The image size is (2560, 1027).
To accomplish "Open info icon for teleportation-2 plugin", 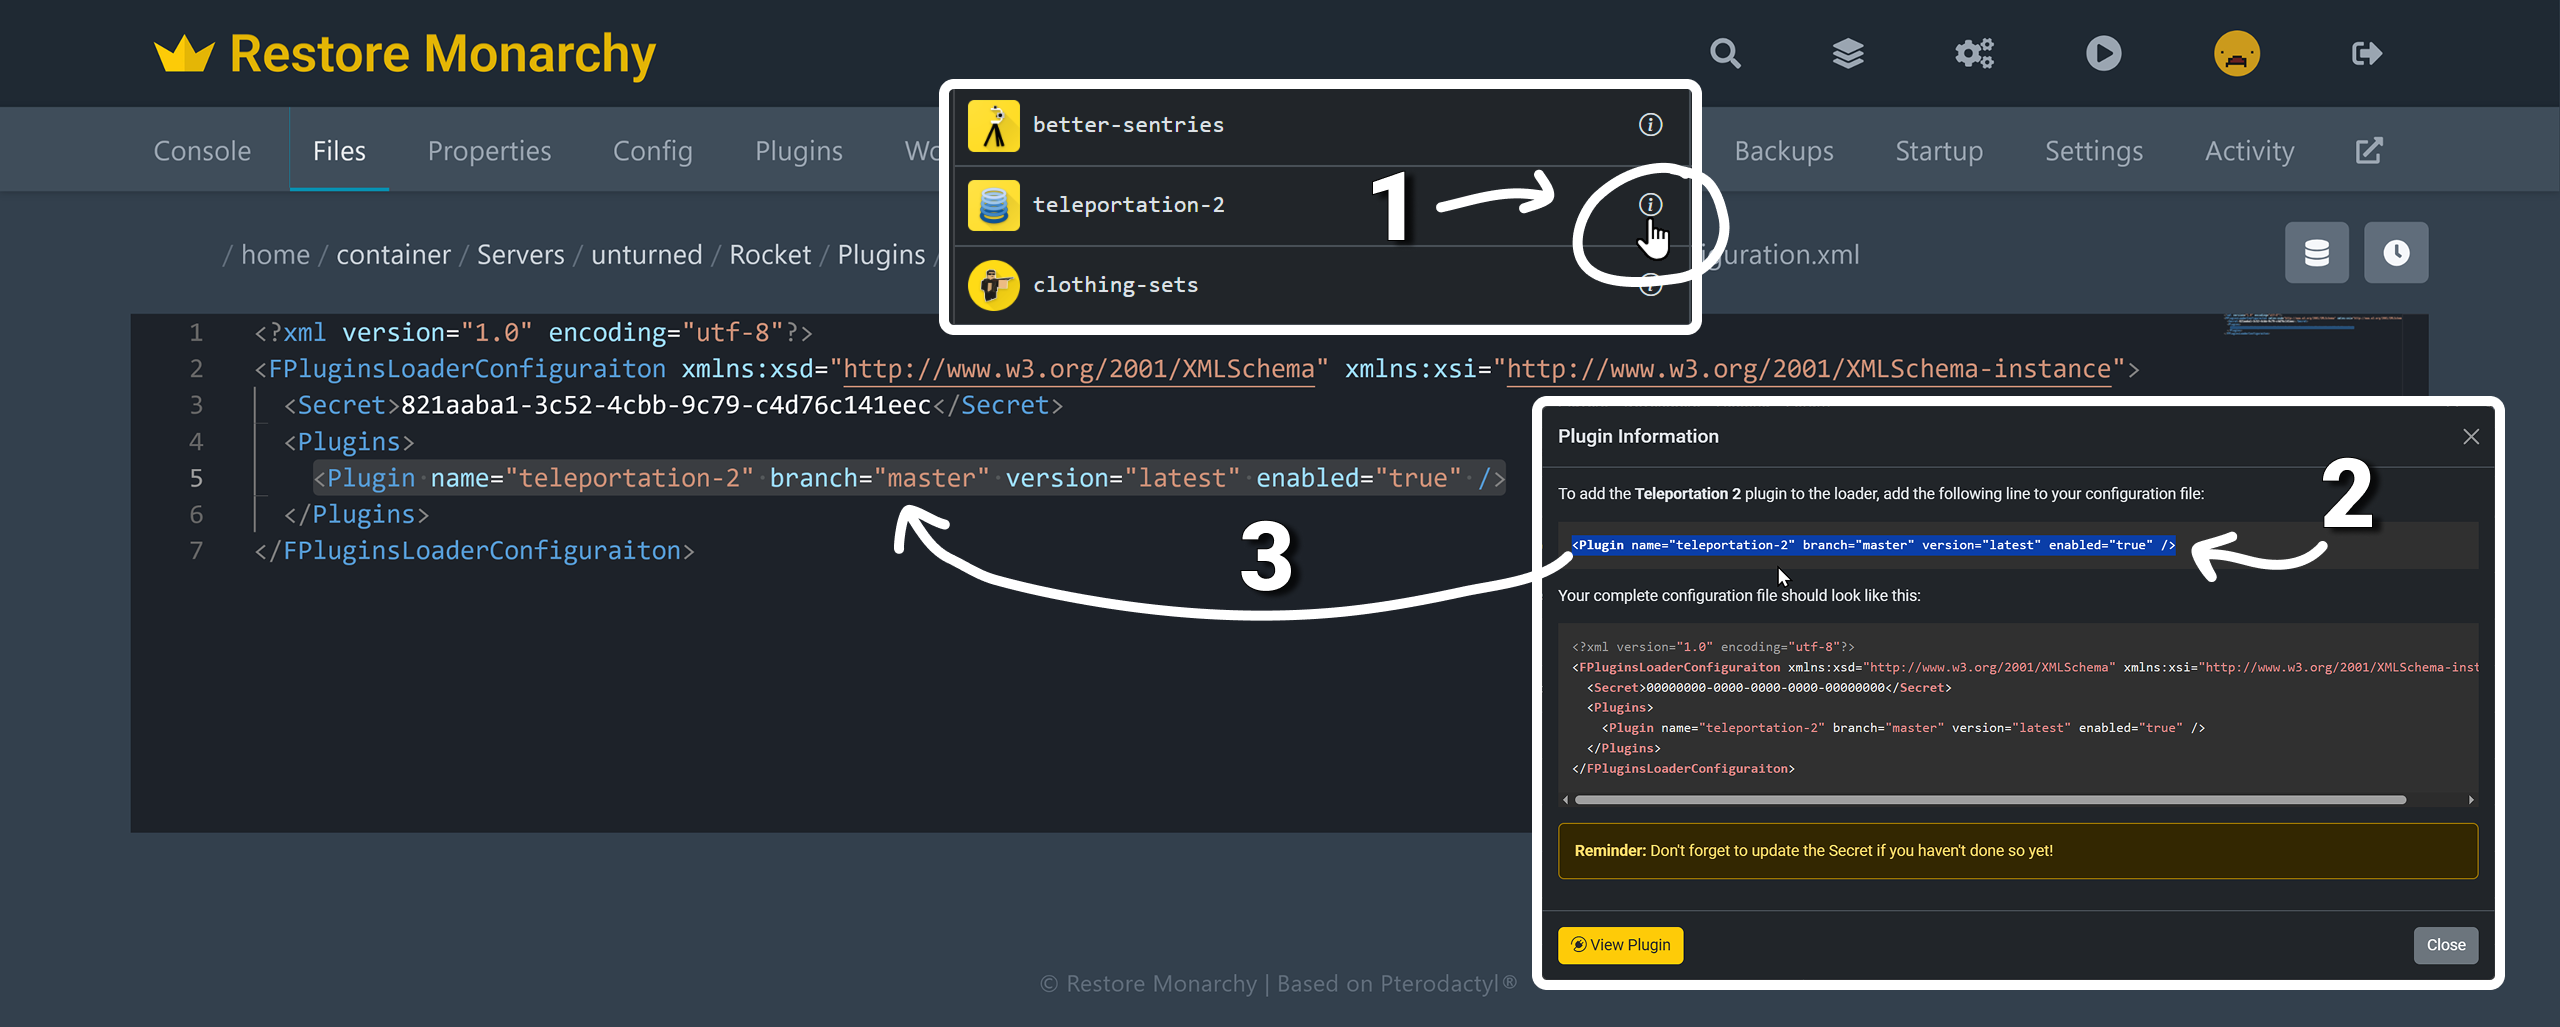I will pos(1650,205).
